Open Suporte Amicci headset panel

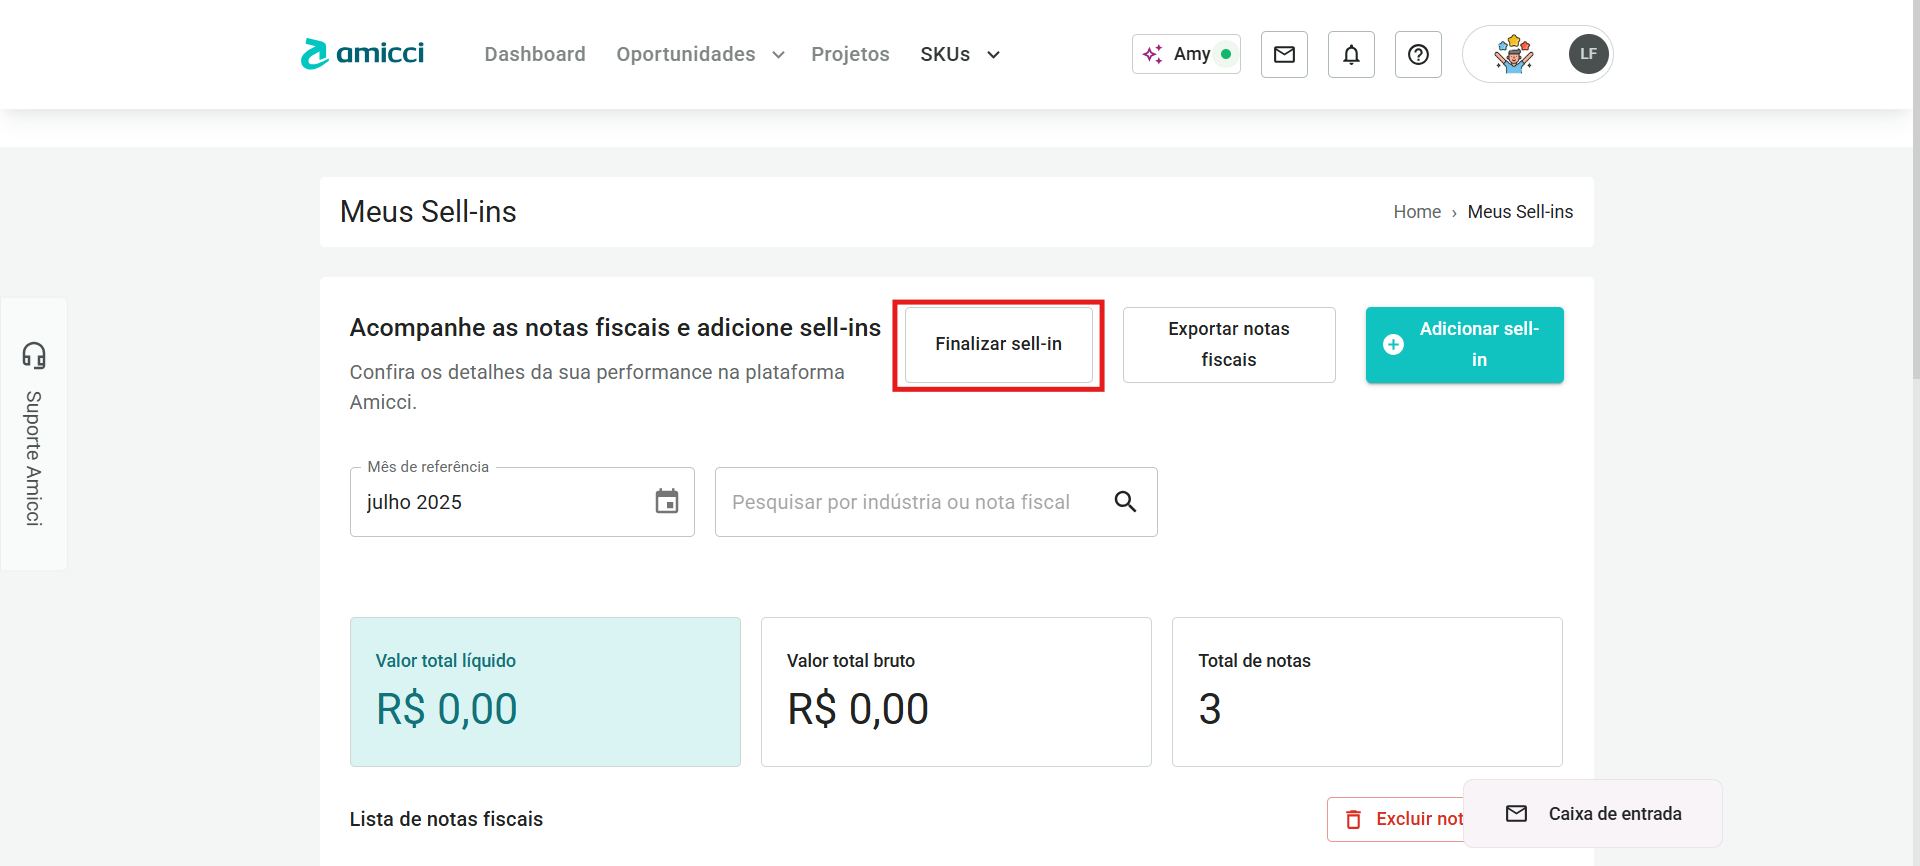(x=34, y=434)
